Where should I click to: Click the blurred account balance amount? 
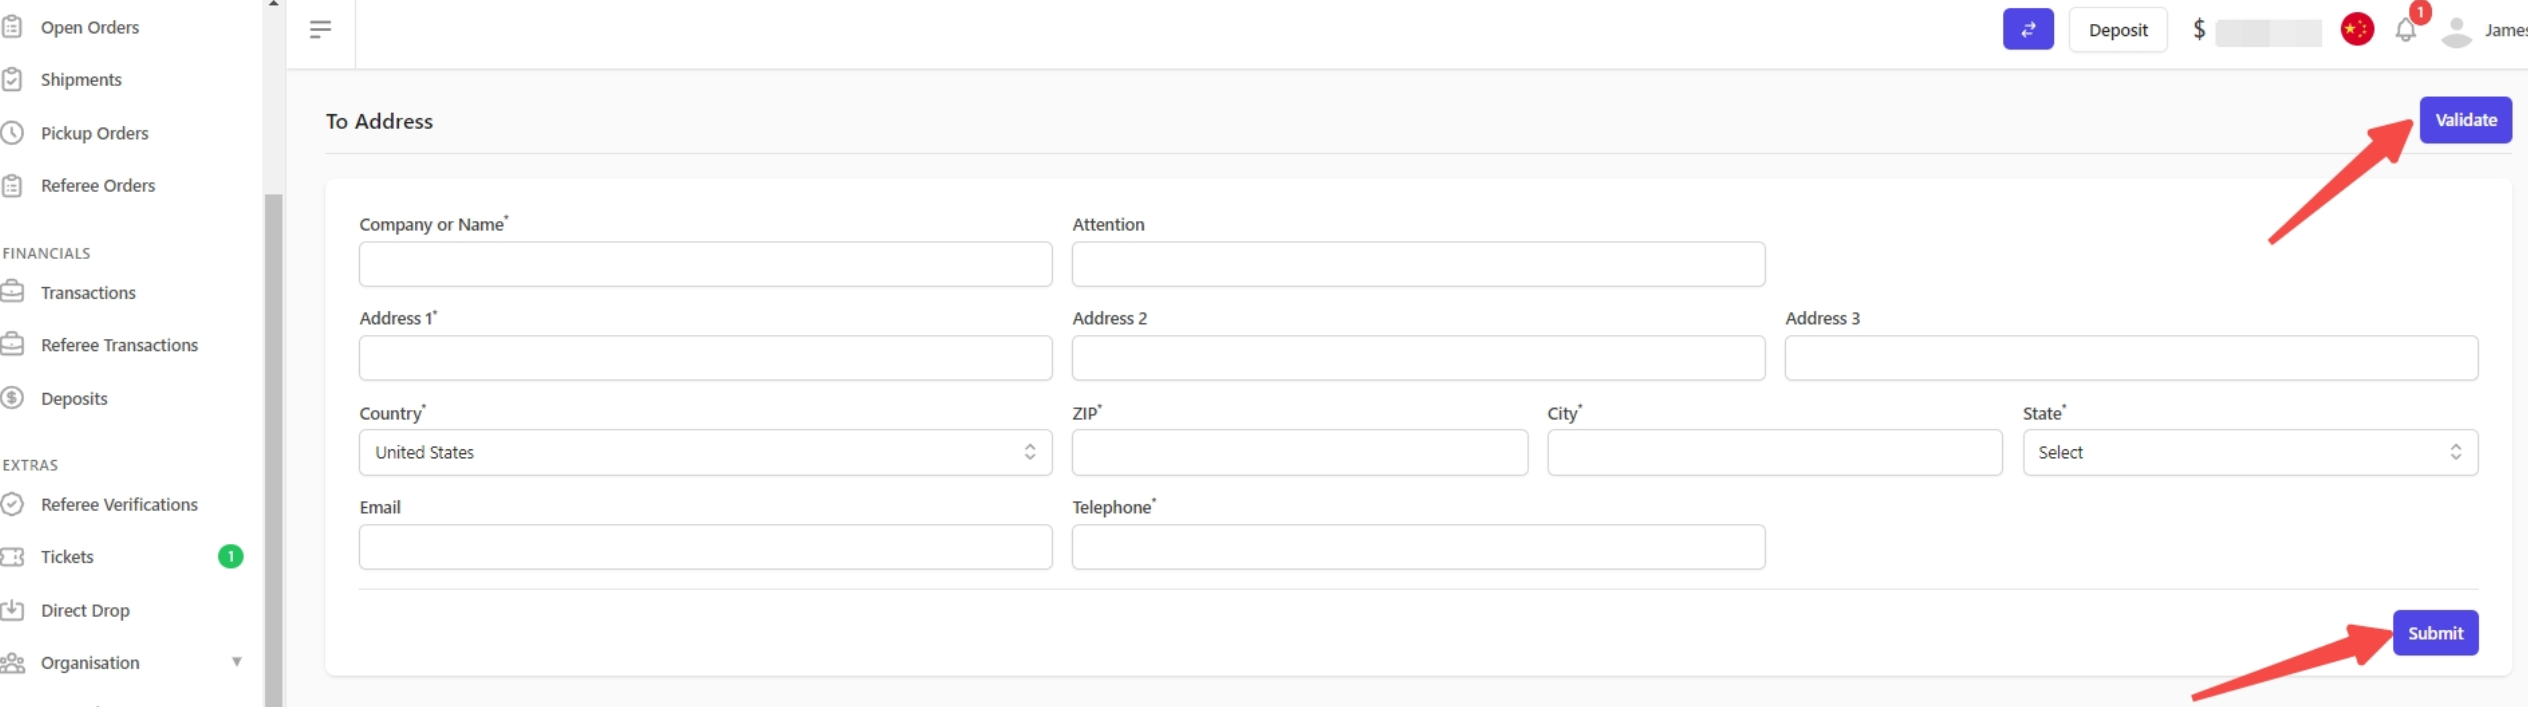(2267, 32)
